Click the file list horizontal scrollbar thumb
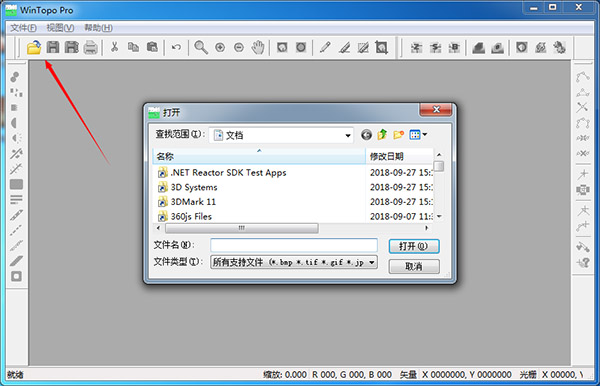Image resolution: width=600 pixels, height=386 pixels. point(241,228)
